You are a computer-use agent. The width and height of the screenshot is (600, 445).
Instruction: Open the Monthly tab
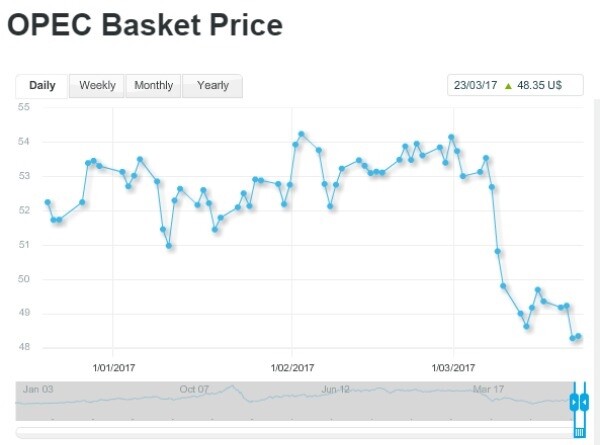coord(153,86)
